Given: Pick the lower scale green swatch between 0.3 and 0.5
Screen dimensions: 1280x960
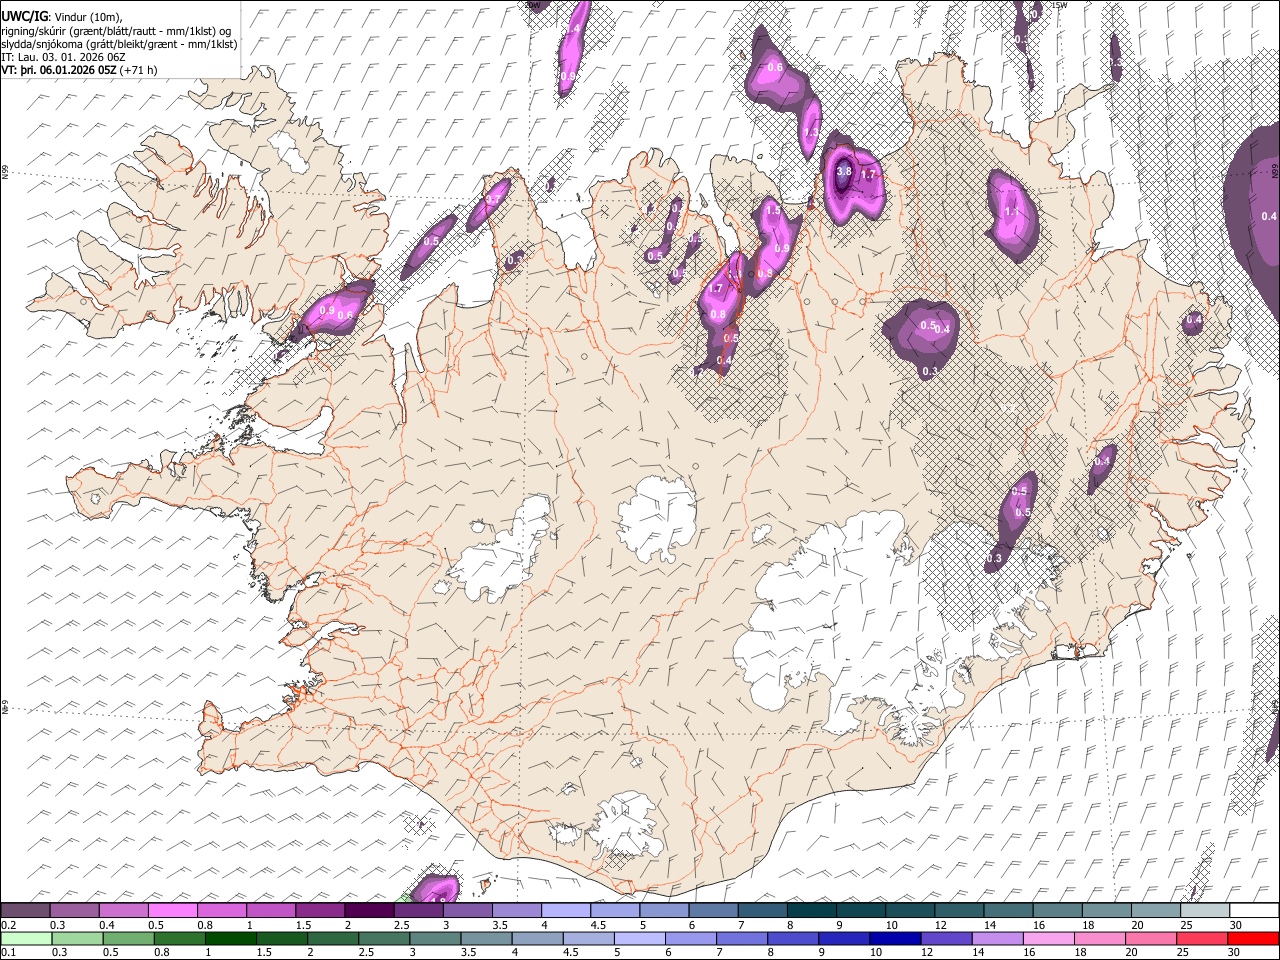Looking at the screenshot, I should click(78, 939).
